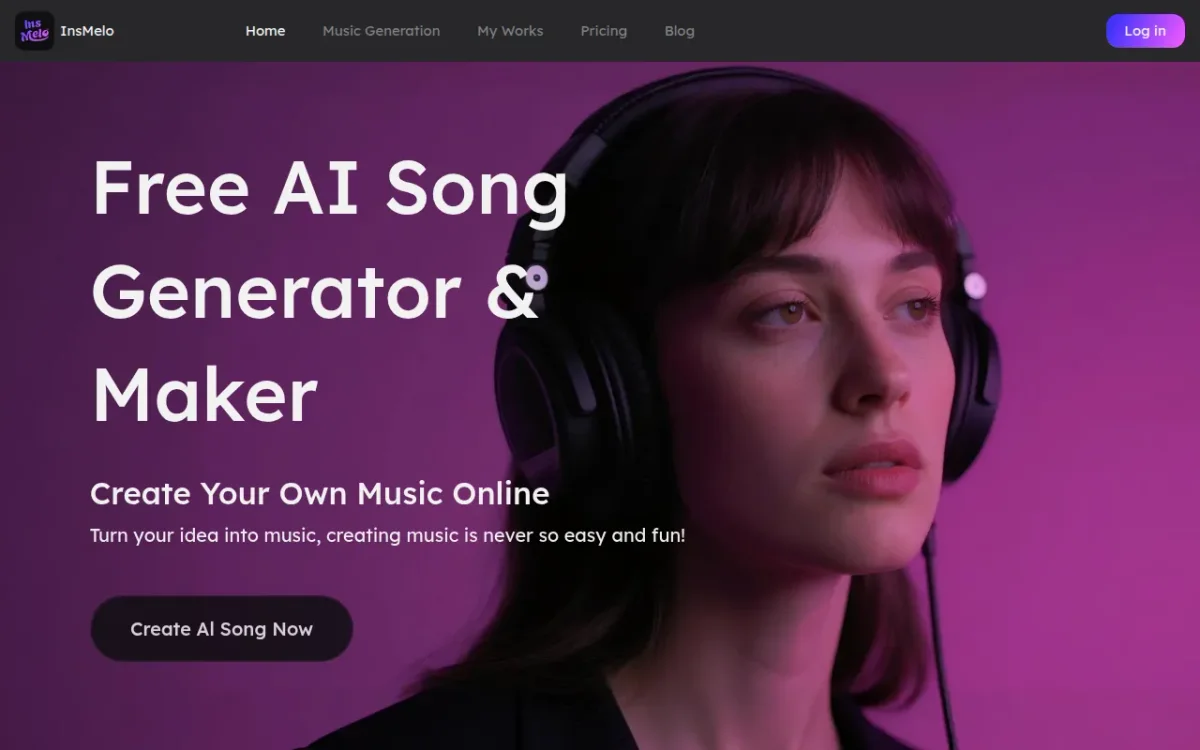
Task: Click the InsMelo brand name text
Action: 87,31
